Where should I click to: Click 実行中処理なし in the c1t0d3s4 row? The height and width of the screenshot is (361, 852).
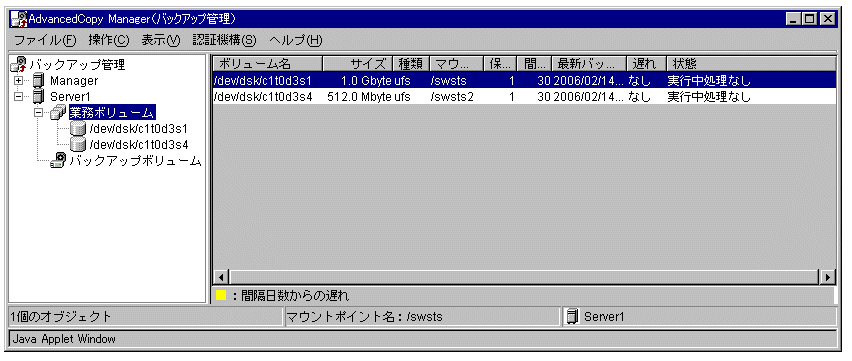coord(709,97)
